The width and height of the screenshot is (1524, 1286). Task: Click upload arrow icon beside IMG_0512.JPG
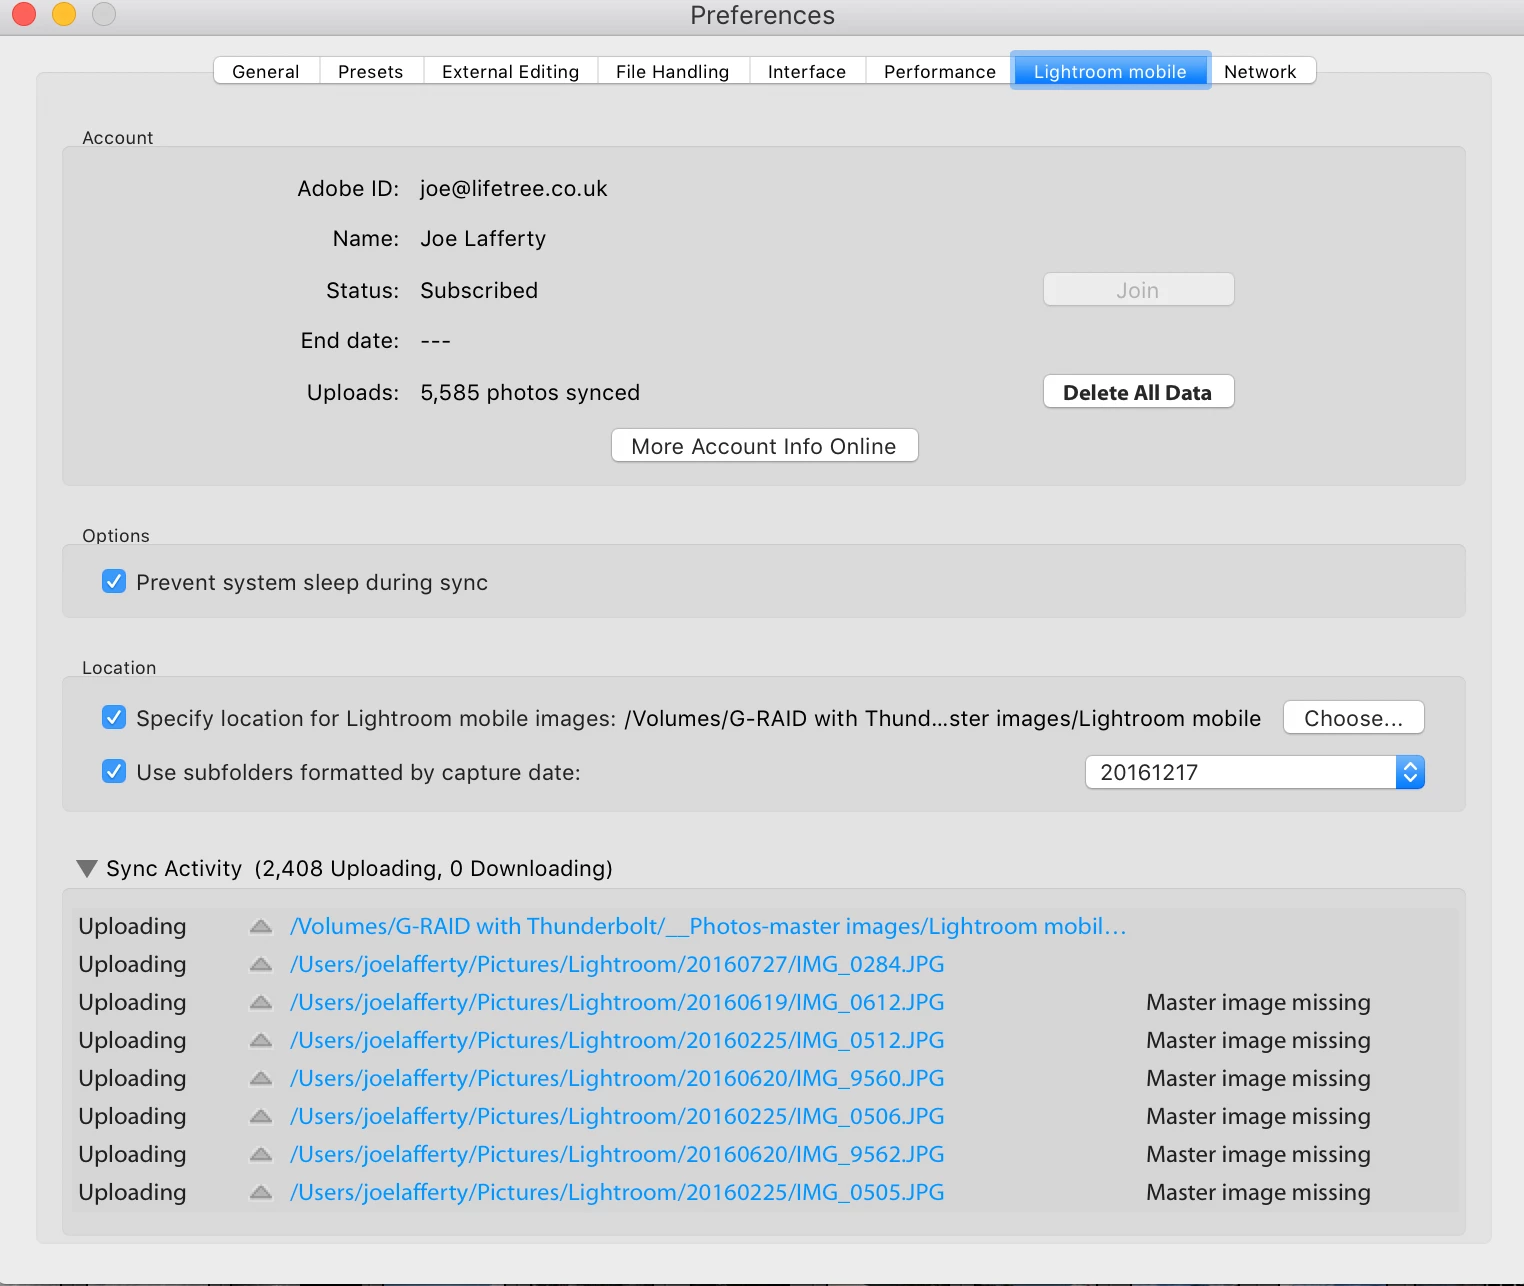[261, 1041]
